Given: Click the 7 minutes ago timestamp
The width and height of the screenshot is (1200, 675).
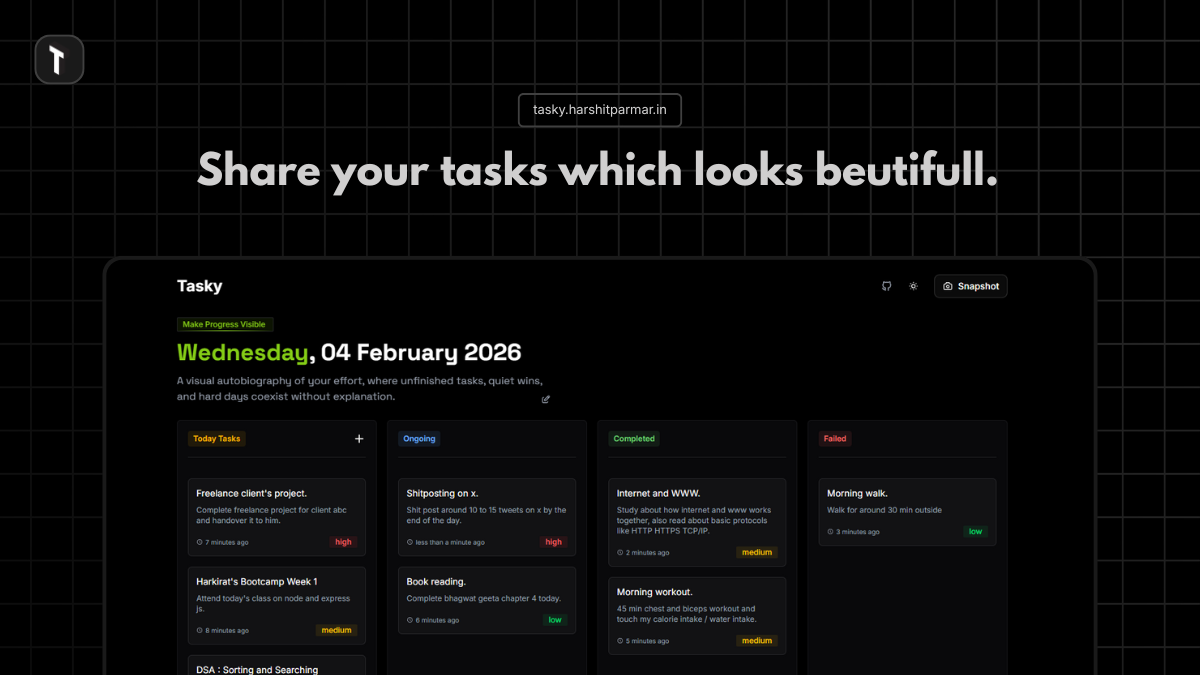Looking at the screenshot, I should tap(223, 542).
